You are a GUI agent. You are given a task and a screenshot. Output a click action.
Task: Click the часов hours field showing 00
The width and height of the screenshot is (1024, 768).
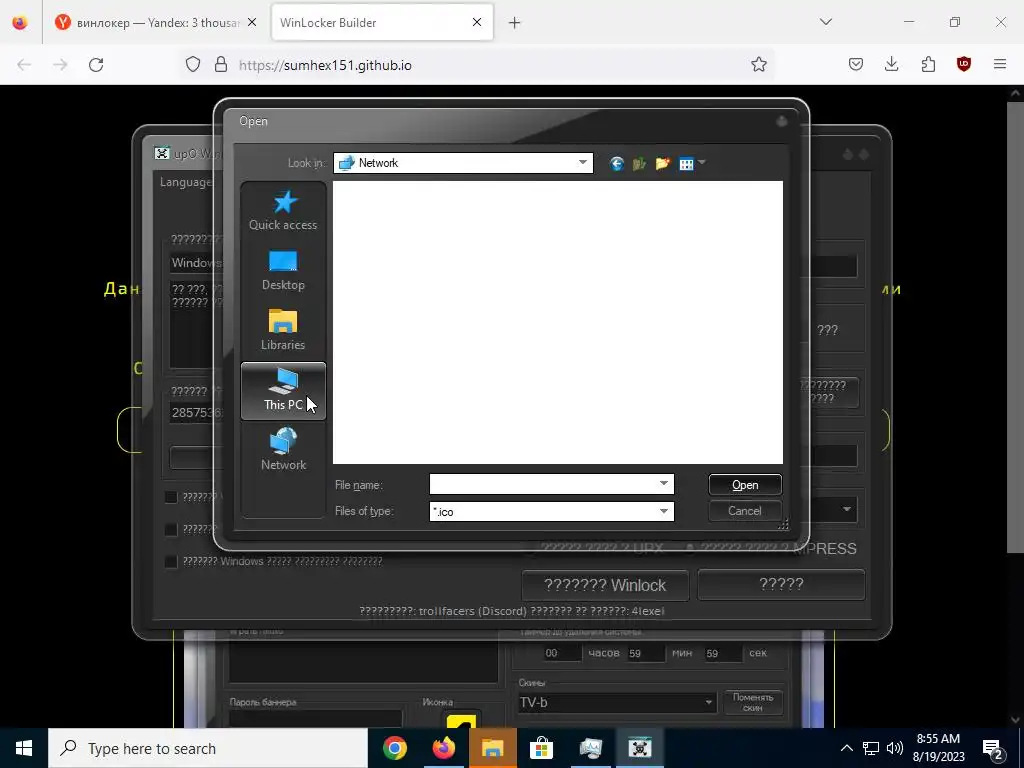(562, 653)
